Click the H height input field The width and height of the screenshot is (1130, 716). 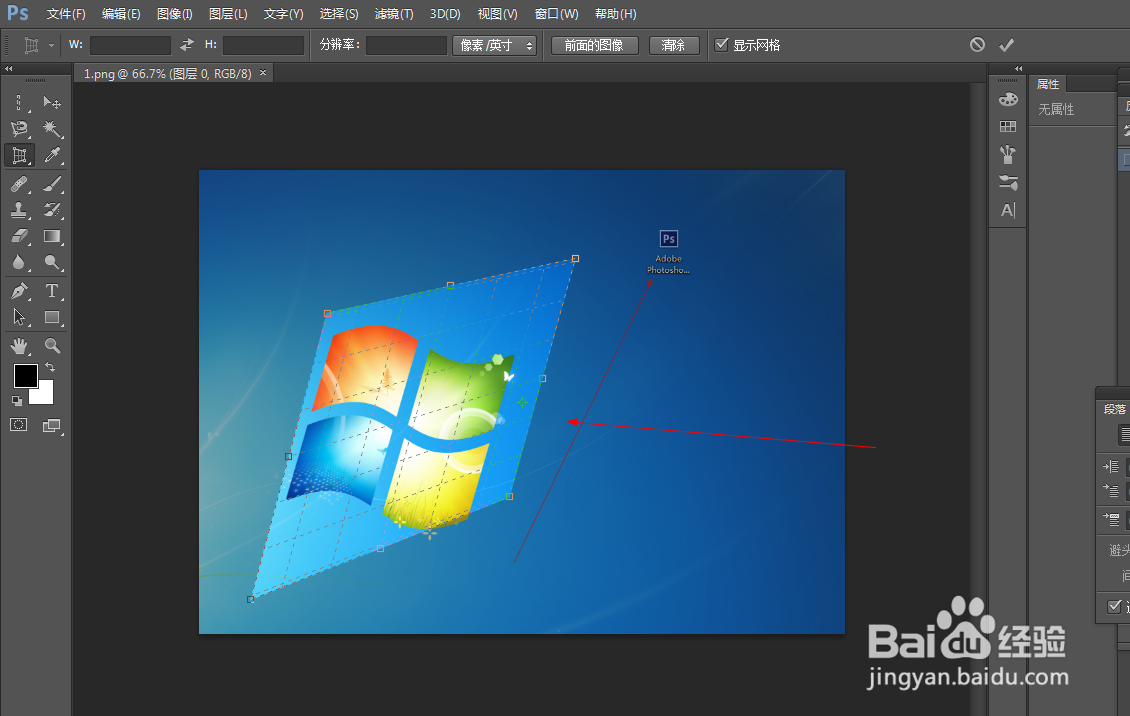click(263, 45)
